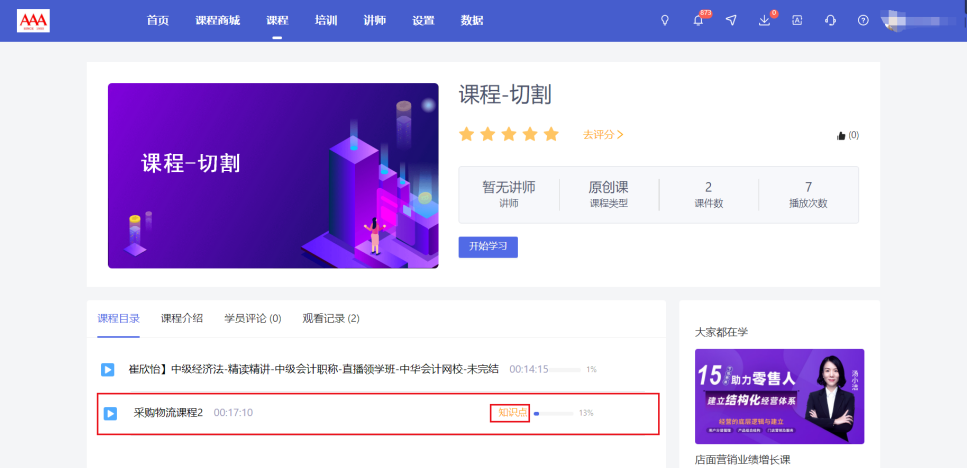
Task: Play the 中级经济法 courseware icon
Action: click(107, 370)
